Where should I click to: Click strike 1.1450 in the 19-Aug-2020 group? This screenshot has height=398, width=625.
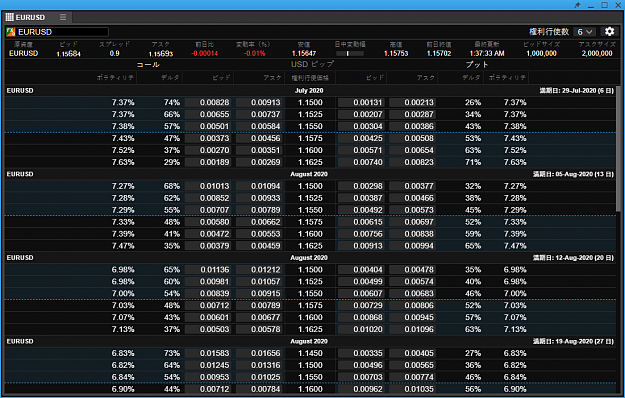[310, 353]
